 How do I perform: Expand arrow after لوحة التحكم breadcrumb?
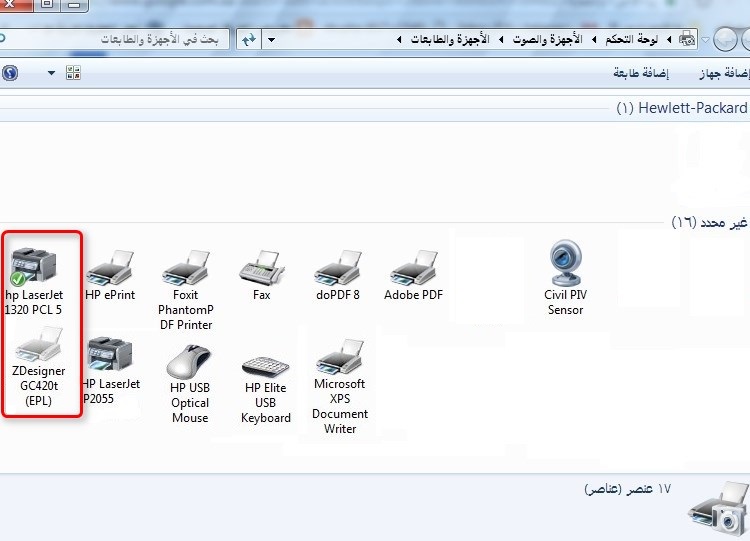(x=594, y=40)
